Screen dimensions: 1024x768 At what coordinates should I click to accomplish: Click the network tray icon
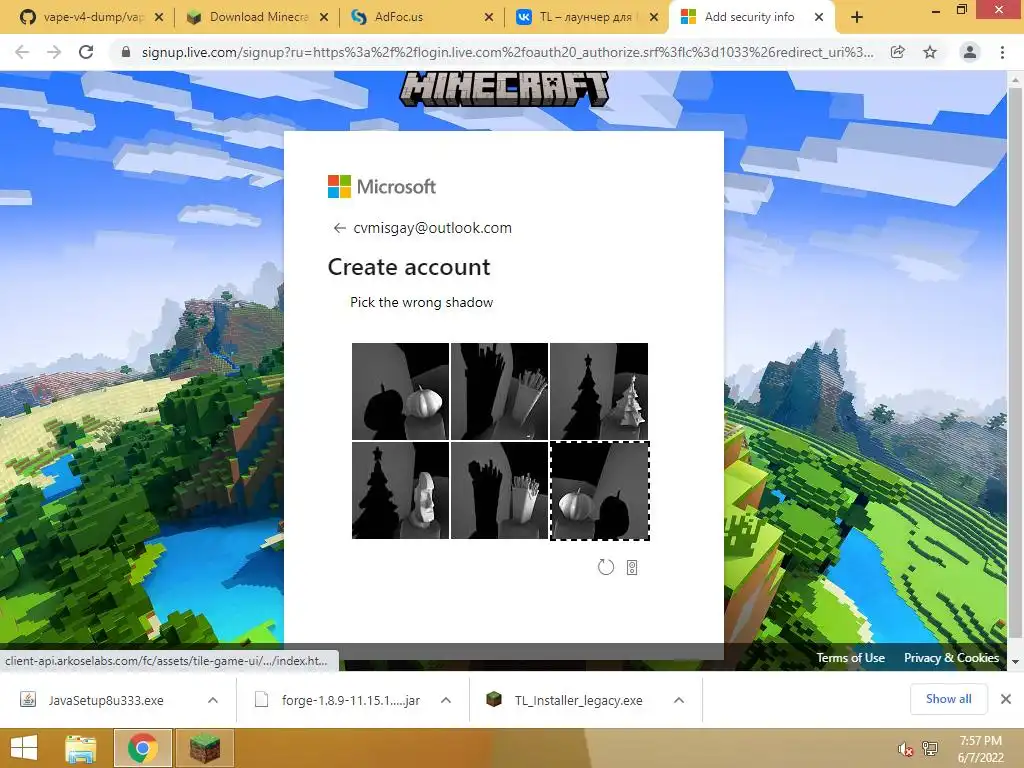929,748
